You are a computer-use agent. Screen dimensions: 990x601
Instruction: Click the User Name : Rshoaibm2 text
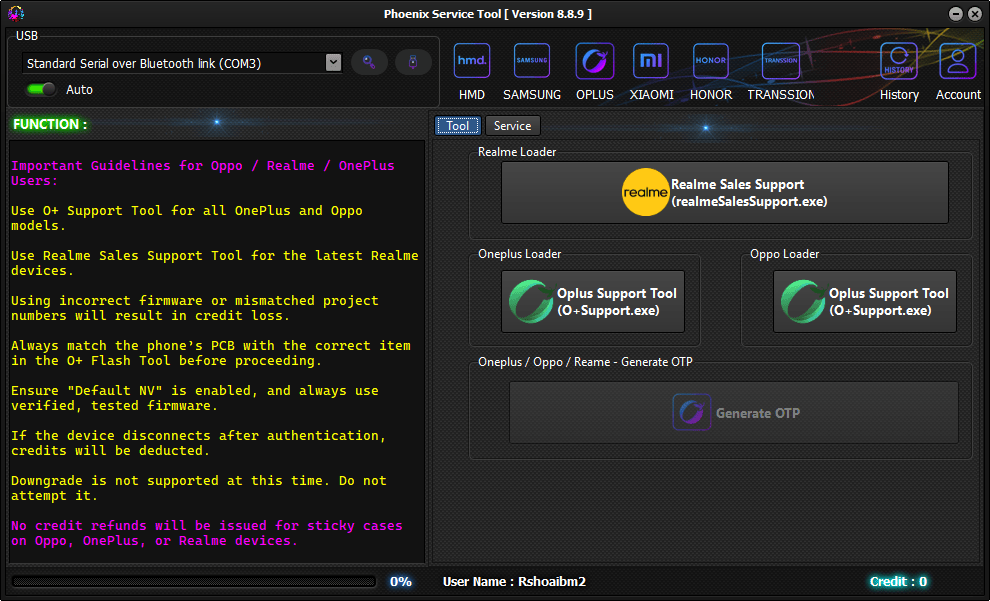(x=514, y=581)
